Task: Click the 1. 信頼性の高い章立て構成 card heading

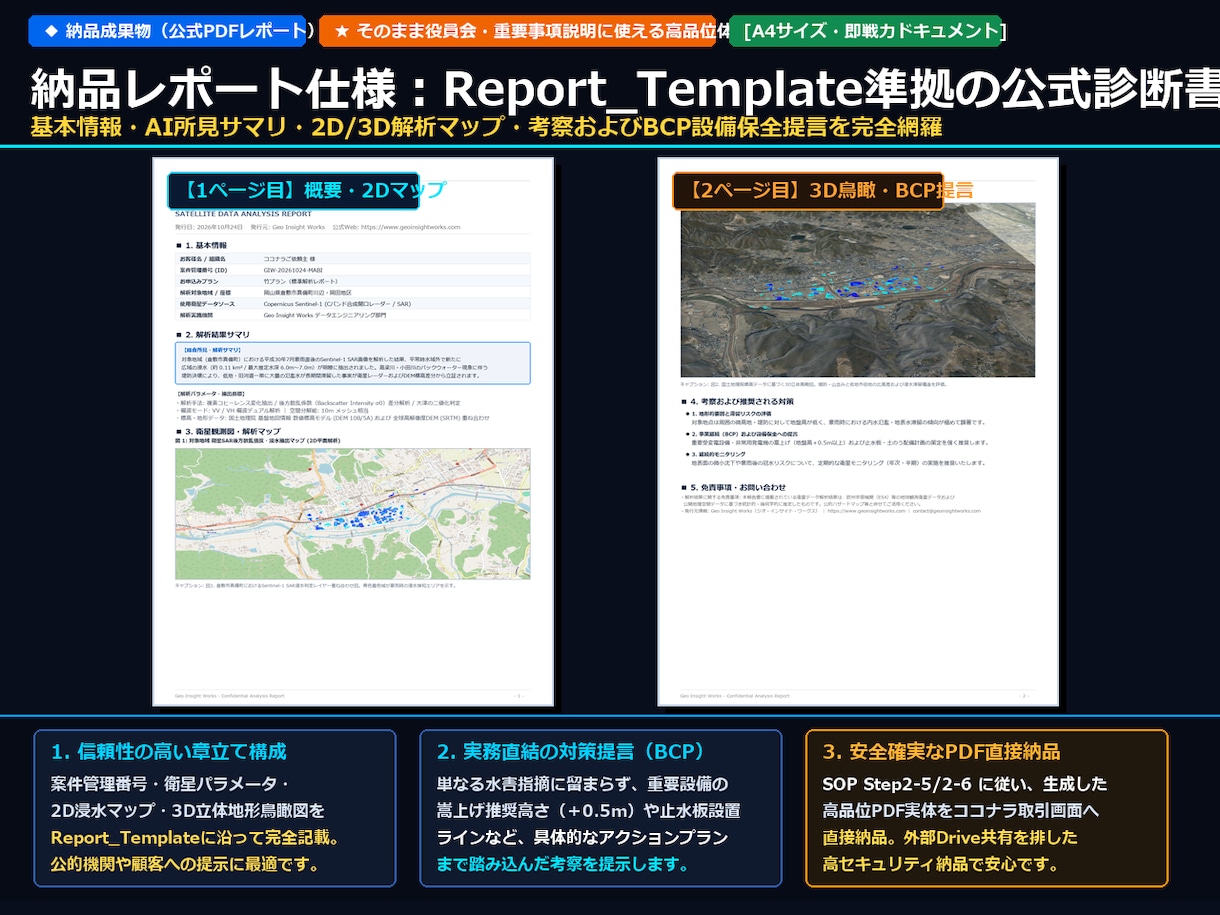Action: tap(169, 751)
